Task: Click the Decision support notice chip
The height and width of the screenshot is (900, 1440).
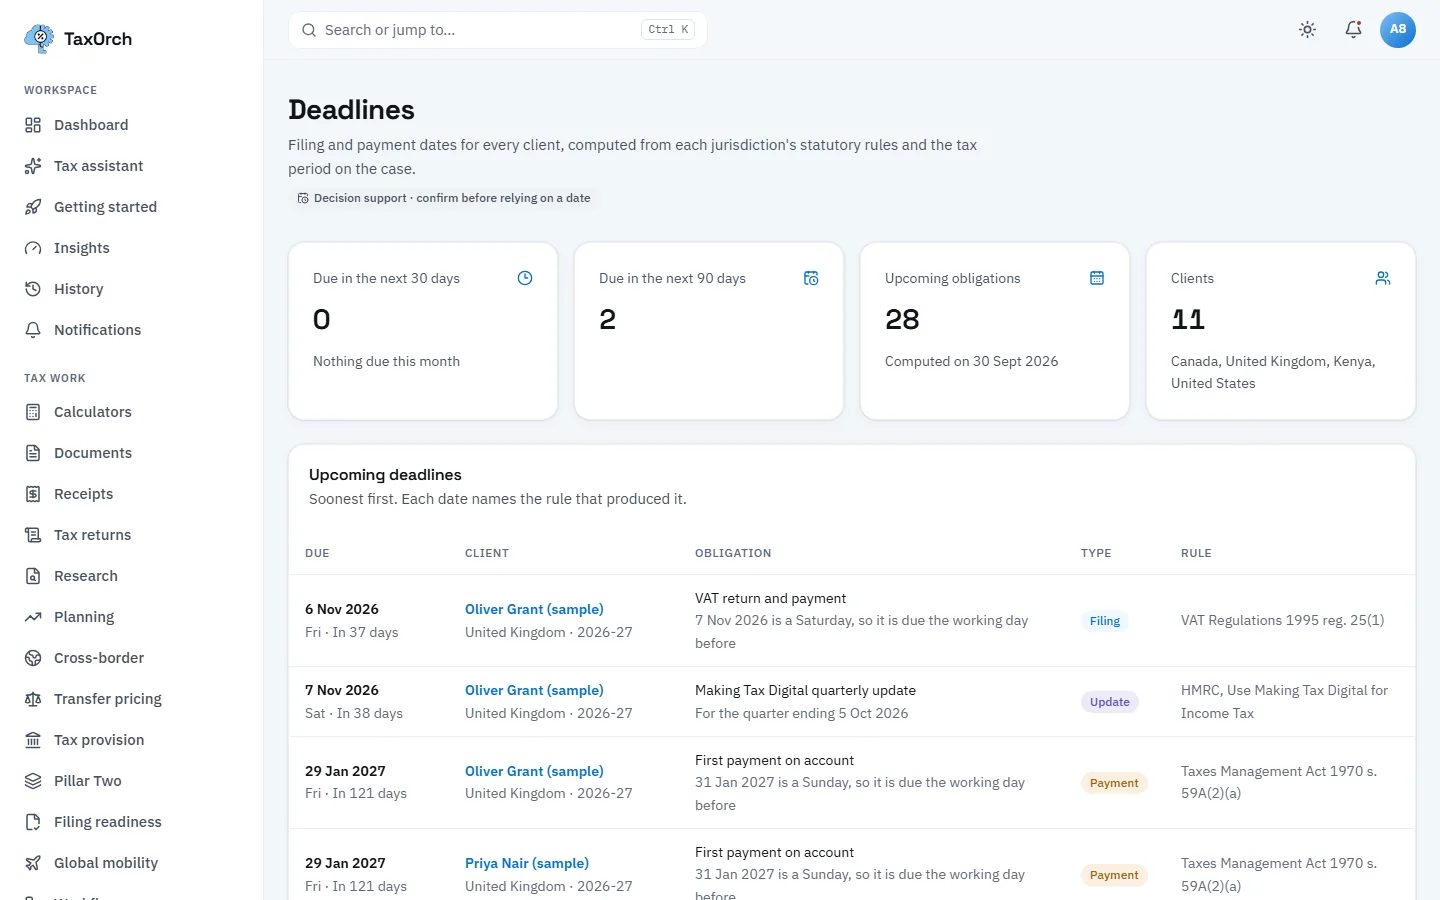Action: click(x=444, y=198)
